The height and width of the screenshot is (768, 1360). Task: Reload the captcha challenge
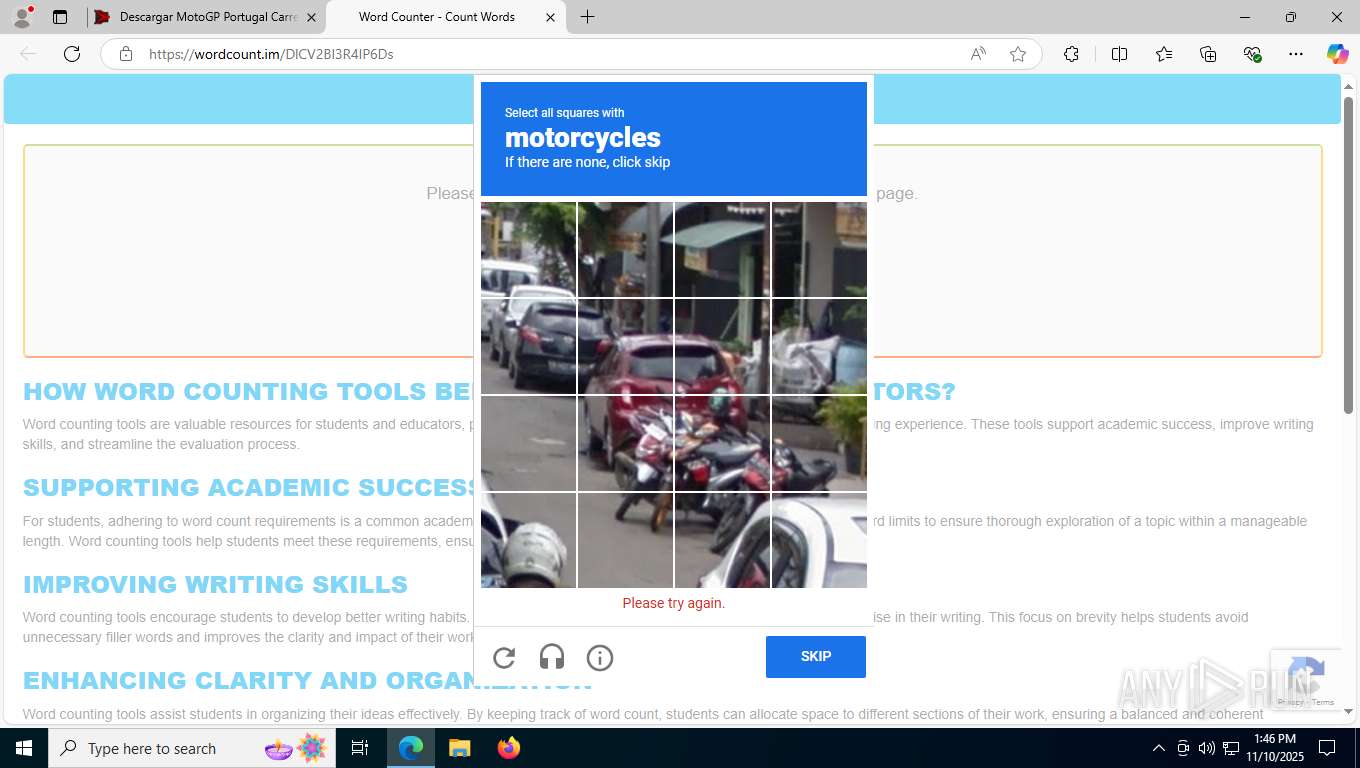(504, 657)
